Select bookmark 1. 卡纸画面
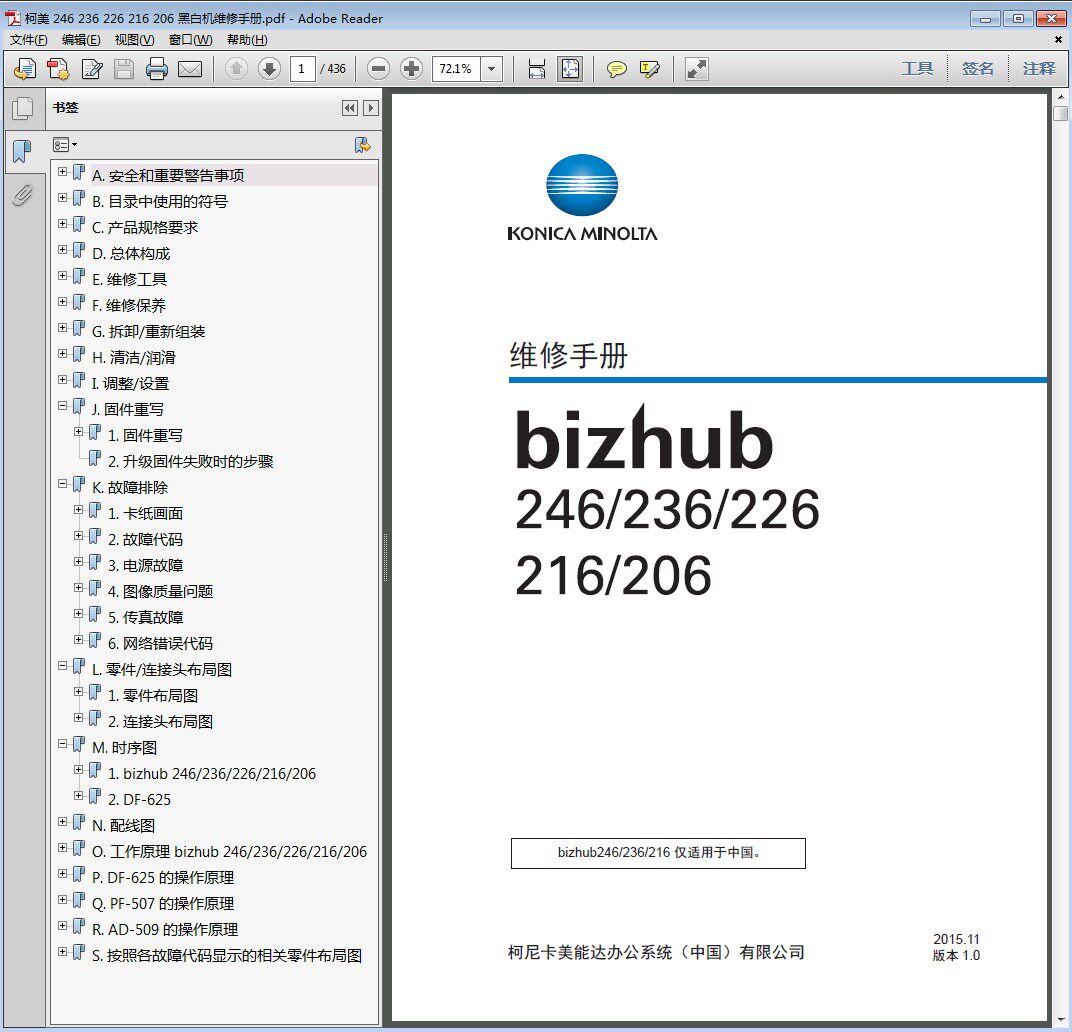Viewport: 1072px width, 1032px height. point(145,514)
